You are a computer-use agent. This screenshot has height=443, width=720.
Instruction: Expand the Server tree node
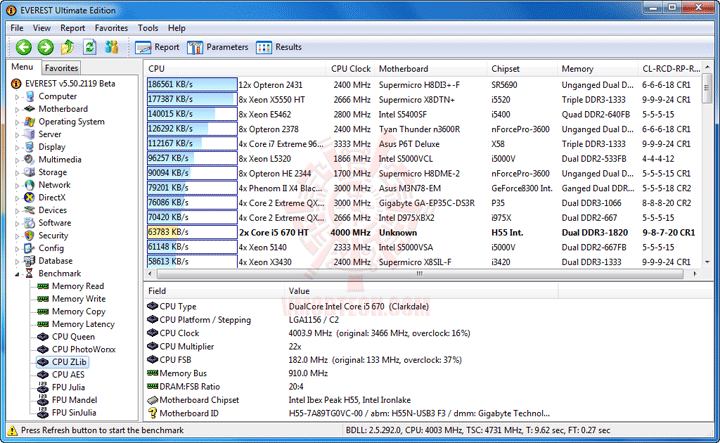17,135
